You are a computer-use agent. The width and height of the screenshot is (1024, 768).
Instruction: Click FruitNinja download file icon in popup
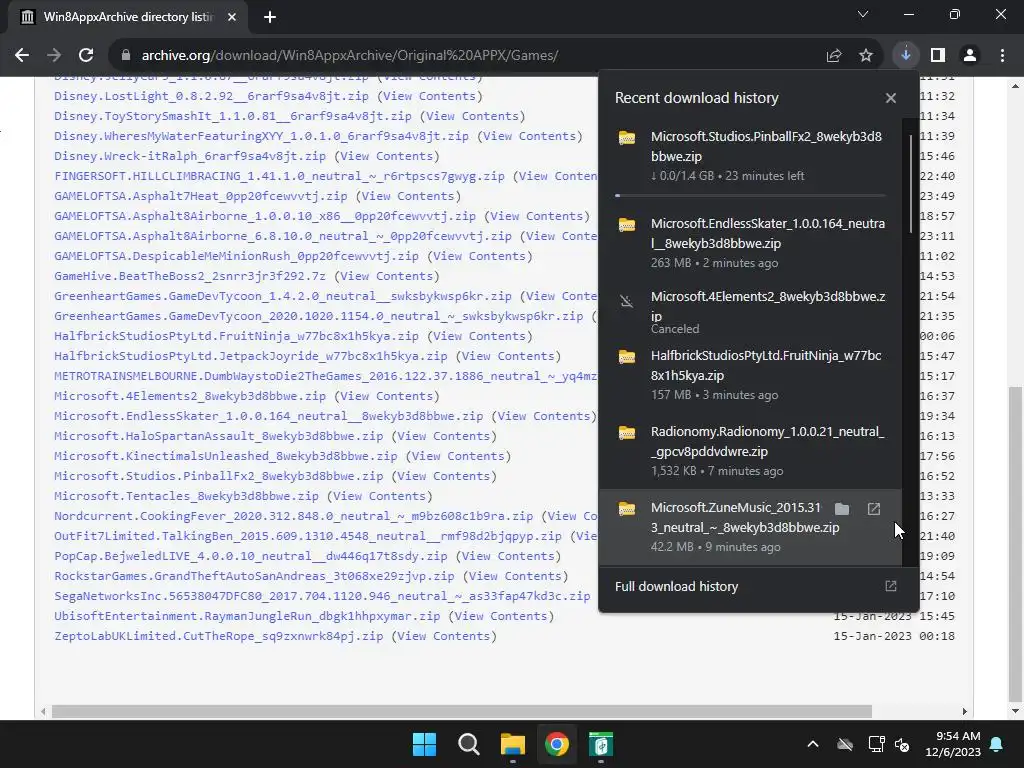[627, 357]
